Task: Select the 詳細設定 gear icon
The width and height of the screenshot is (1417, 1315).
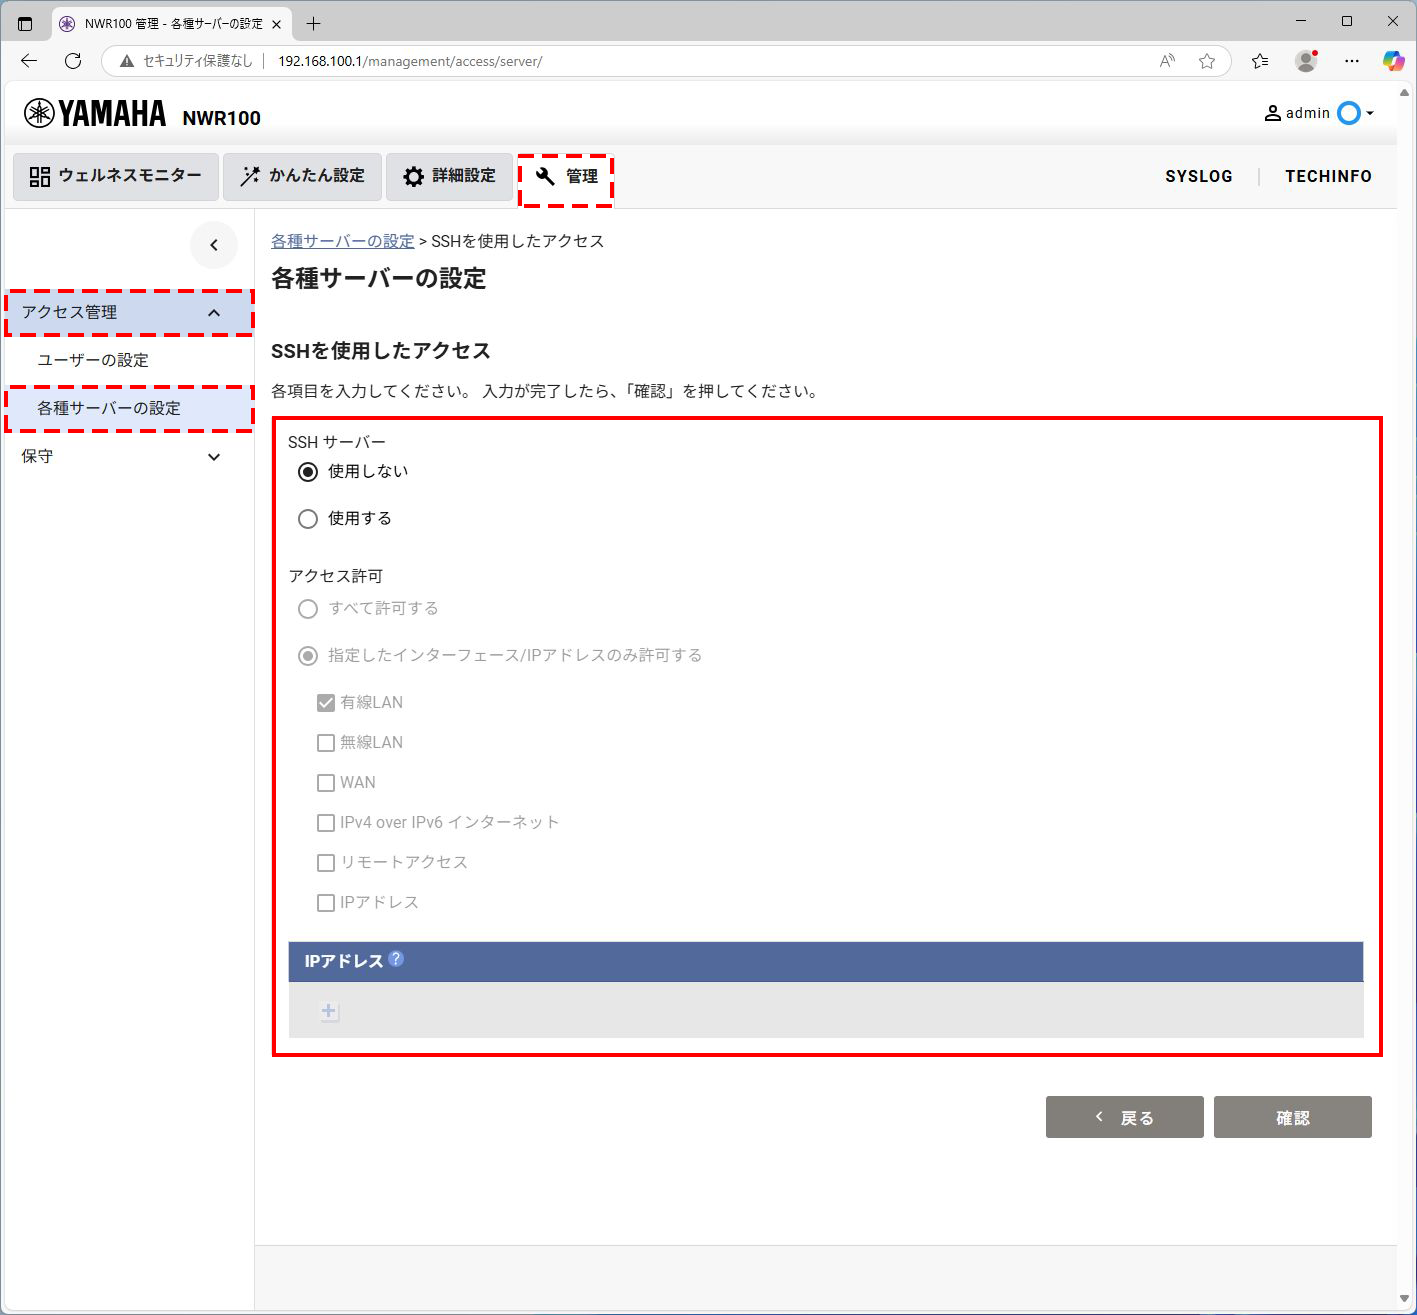Action: pyautogui.click(x=449, y=177)
